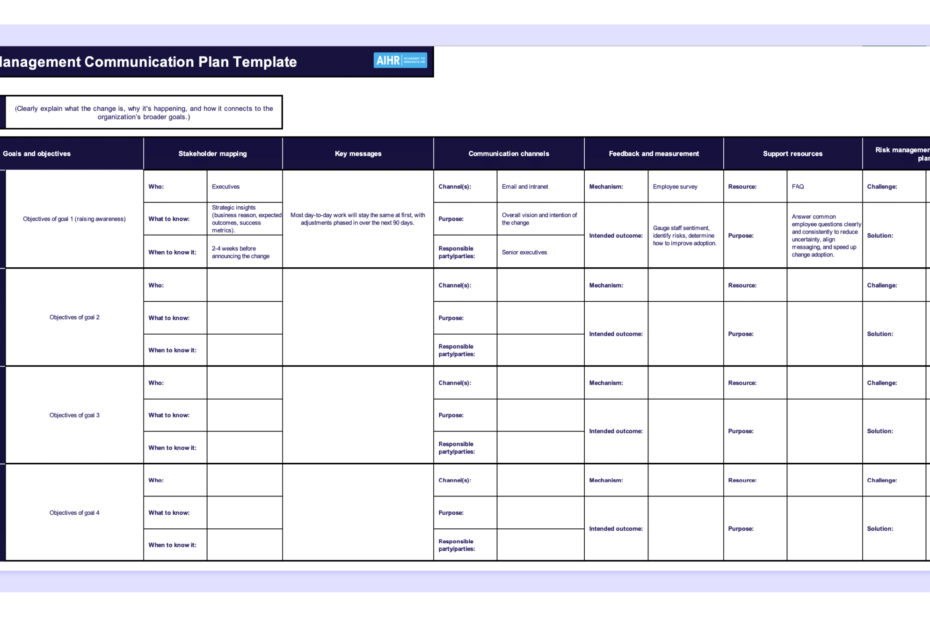The height and width of the screenshot is (620, 930).
Task: Select 'Intended outcome:' label in goal 2 row
Action: pos(616,334)
